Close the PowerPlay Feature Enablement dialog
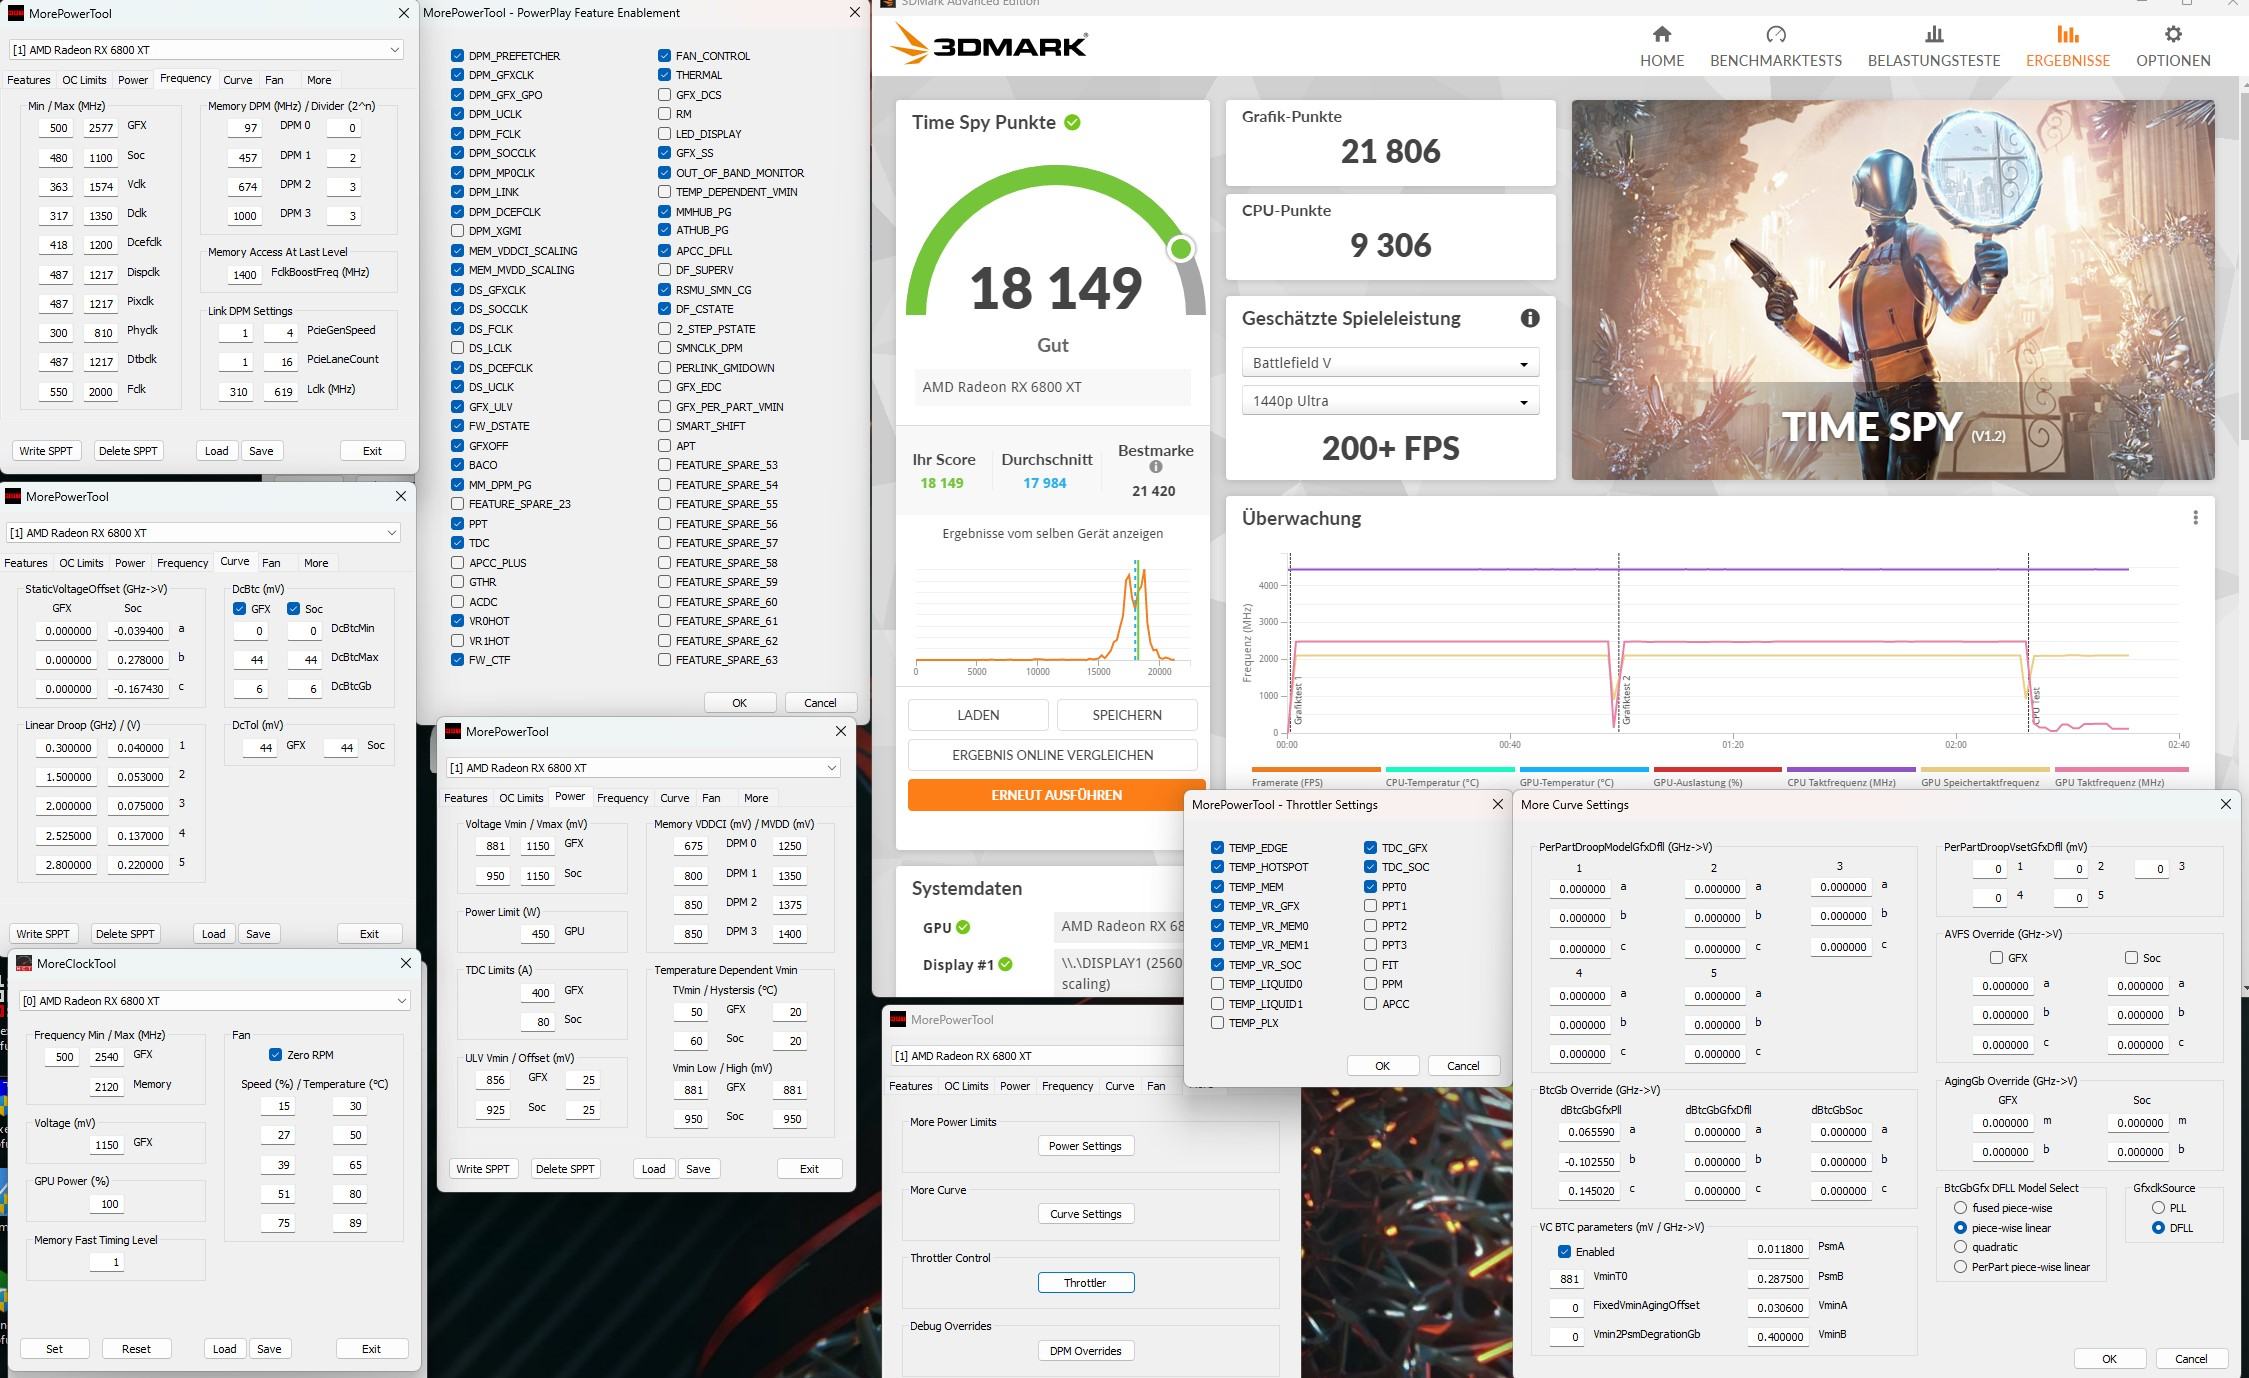 [x=854, y=13]
